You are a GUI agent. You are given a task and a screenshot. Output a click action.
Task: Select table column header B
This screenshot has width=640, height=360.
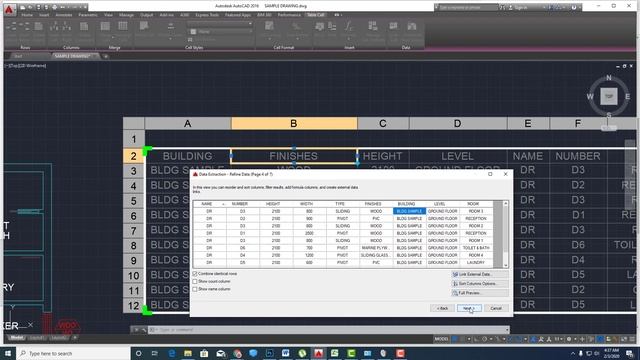294,123
